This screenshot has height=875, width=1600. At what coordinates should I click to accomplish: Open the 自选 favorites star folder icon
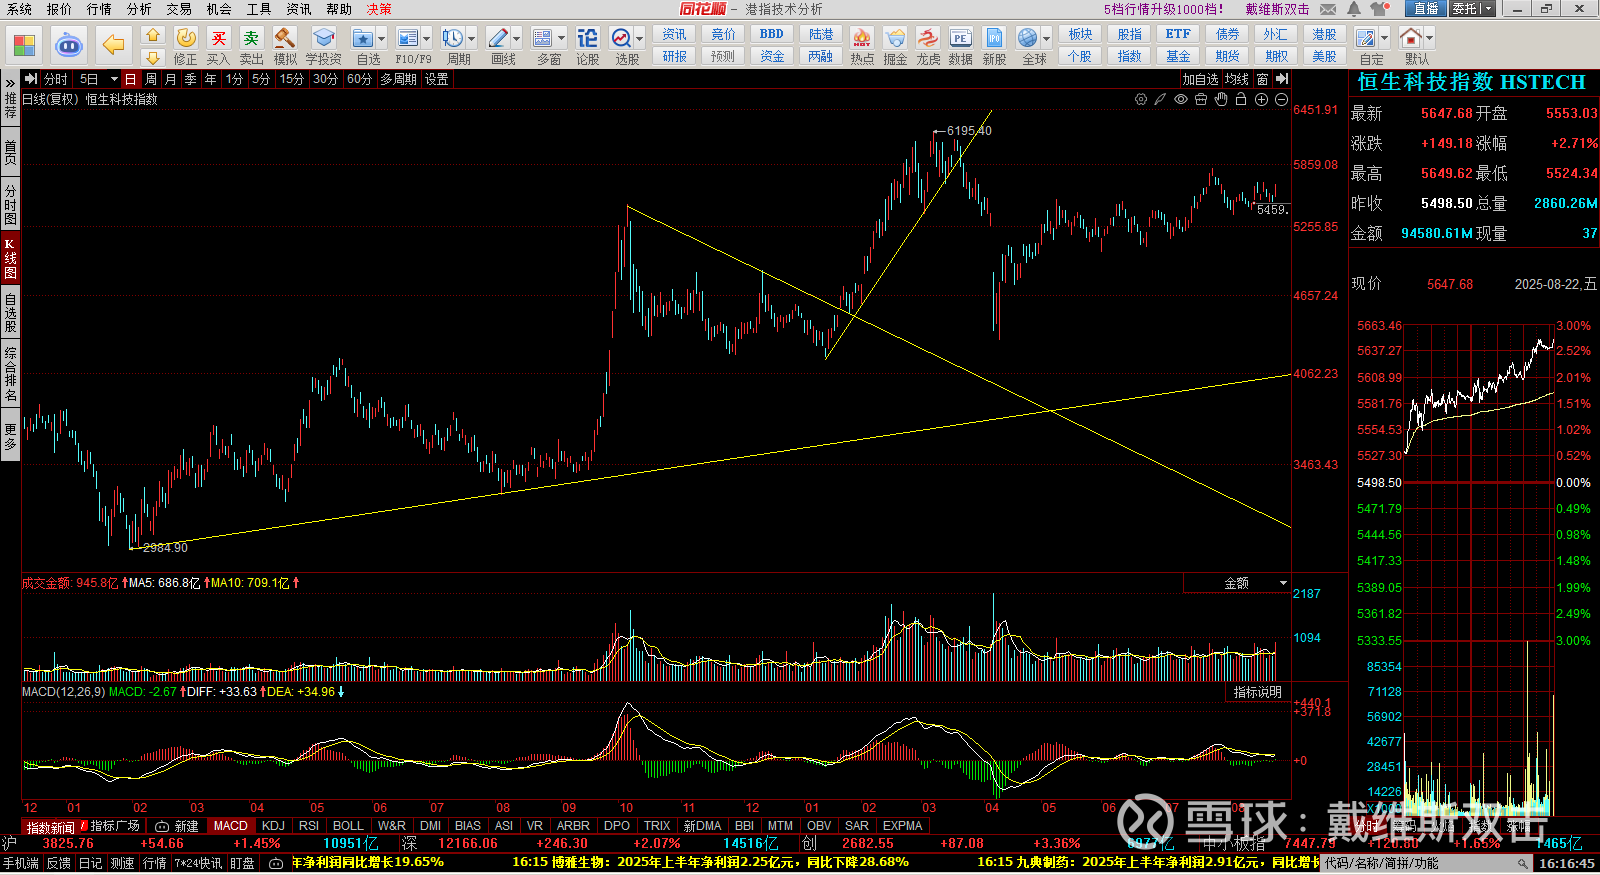363,38
